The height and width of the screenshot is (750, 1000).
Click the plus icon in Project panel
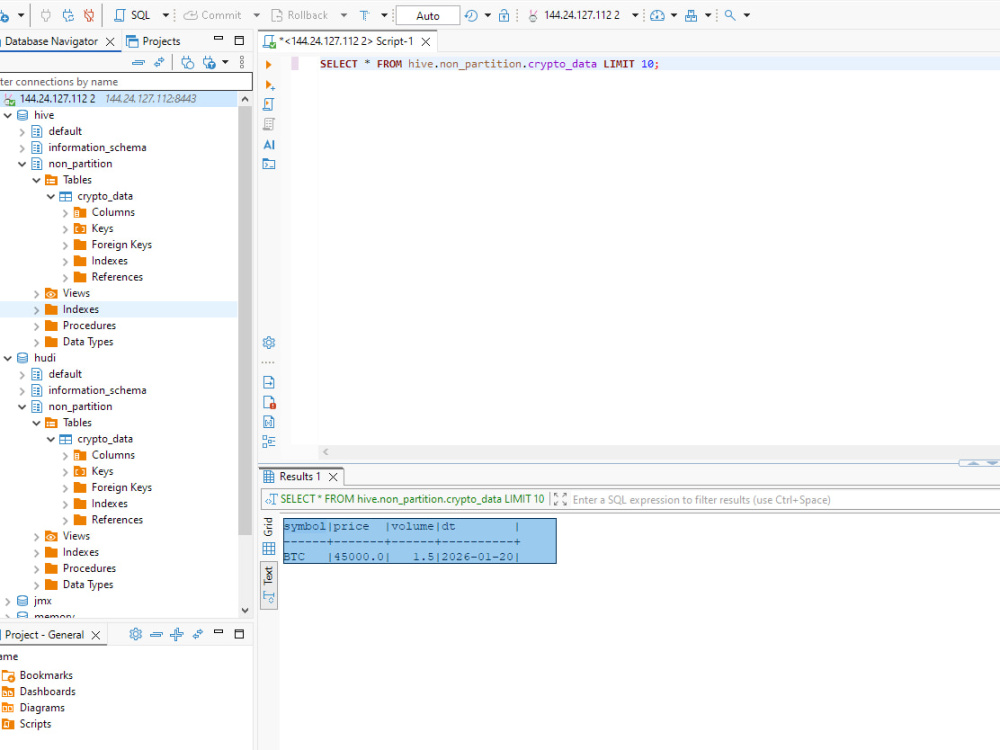point(177,634)
